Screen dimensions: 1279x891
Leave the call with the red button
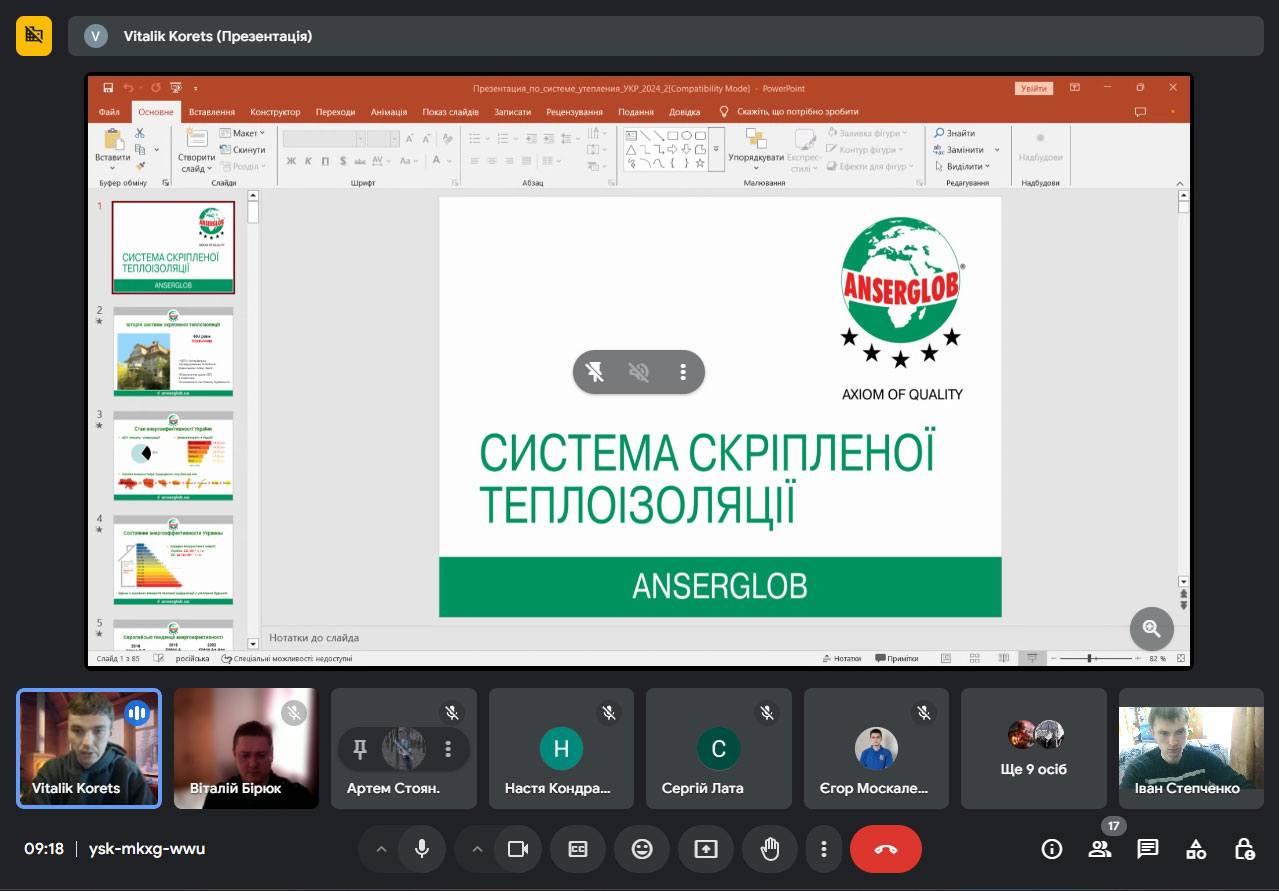point(886,849)
